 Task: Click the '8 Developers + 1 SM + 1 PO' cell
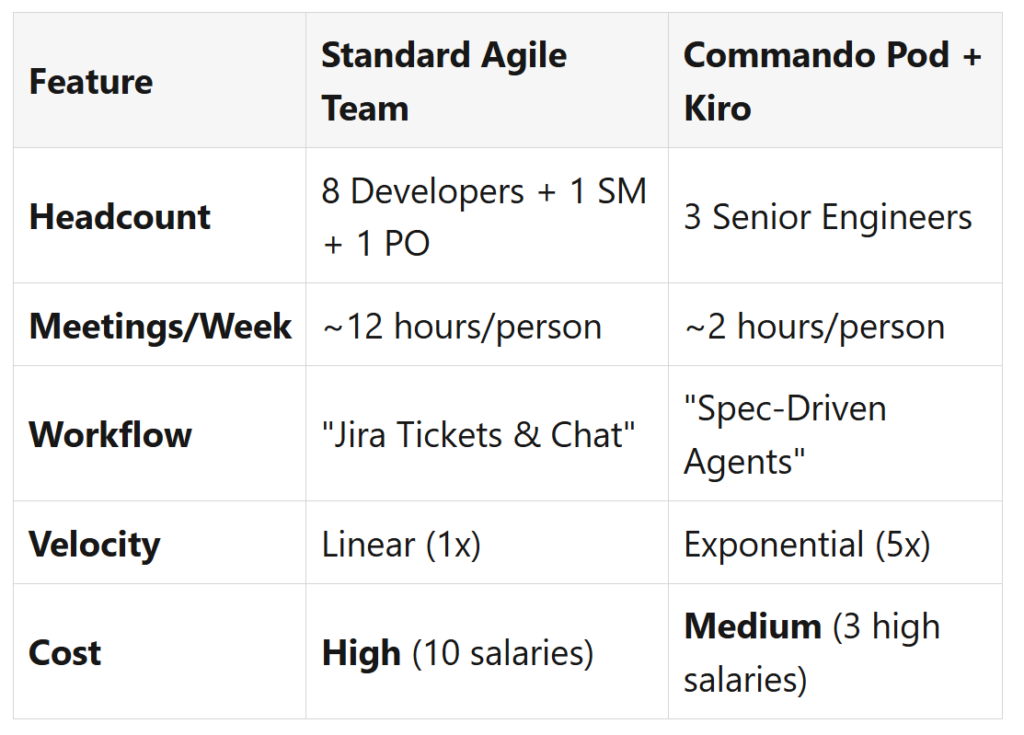pyautogui.click(x=484, y=217)
